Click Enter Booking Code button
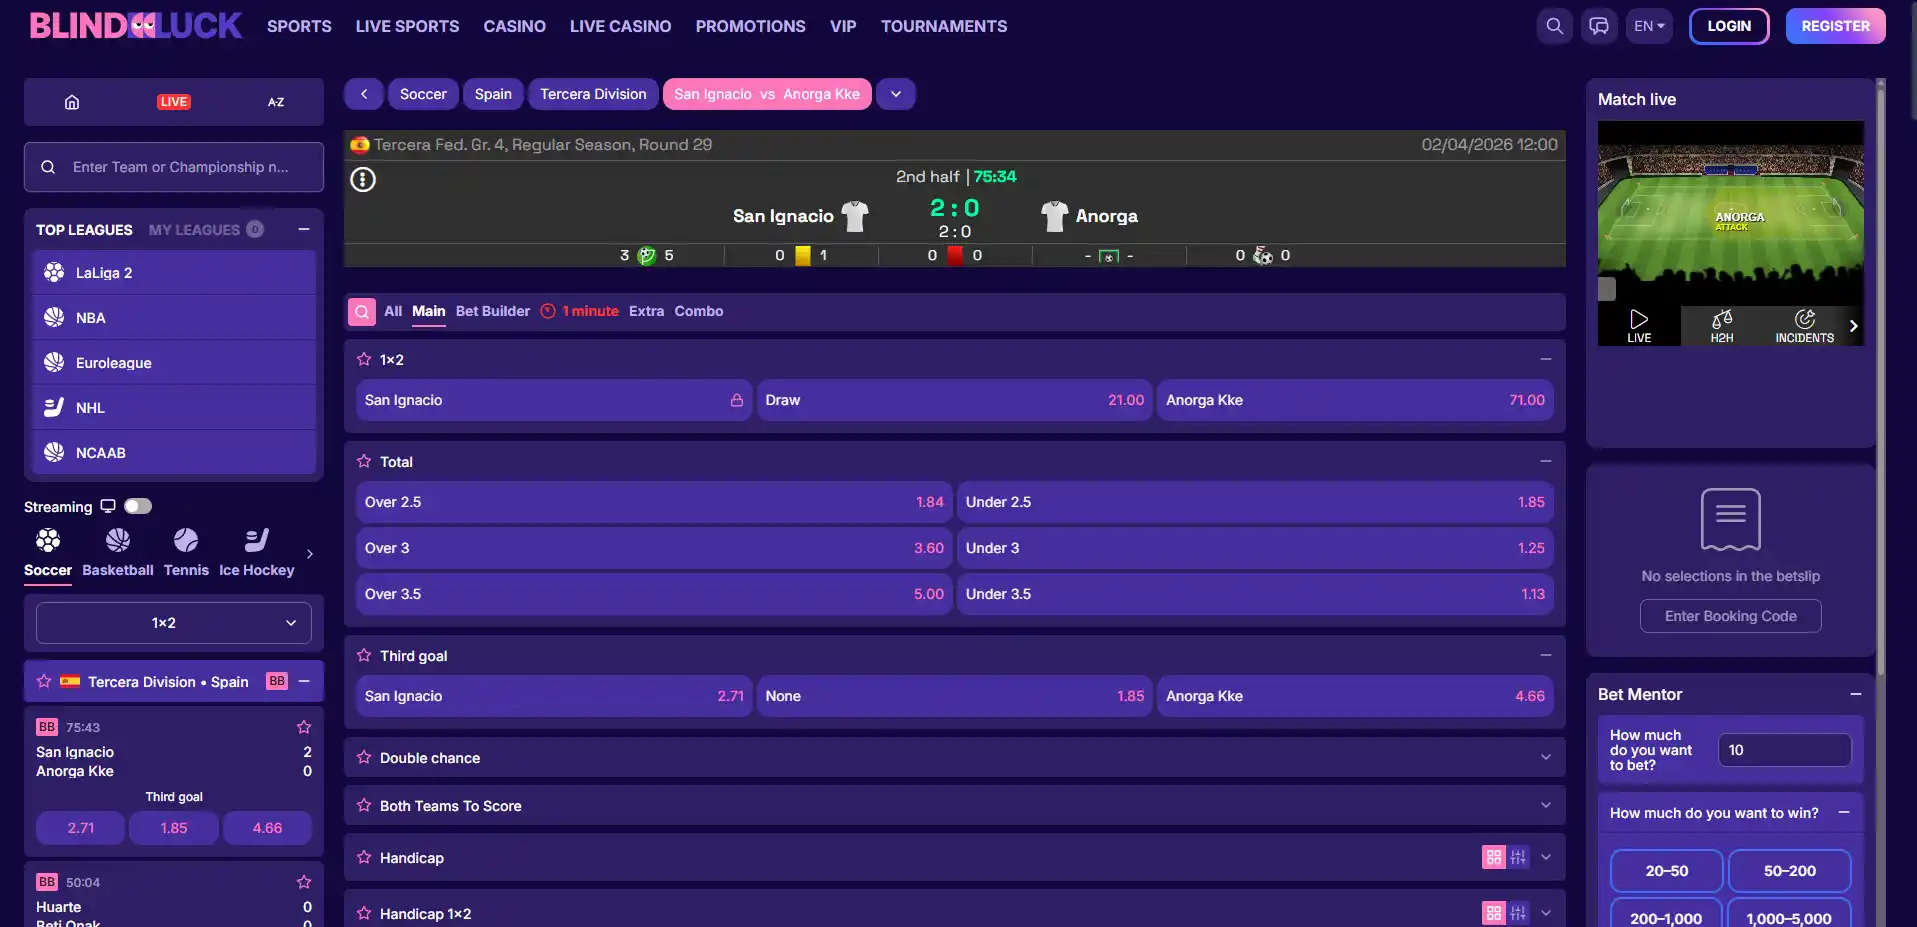 click(x=1731, y=616)
